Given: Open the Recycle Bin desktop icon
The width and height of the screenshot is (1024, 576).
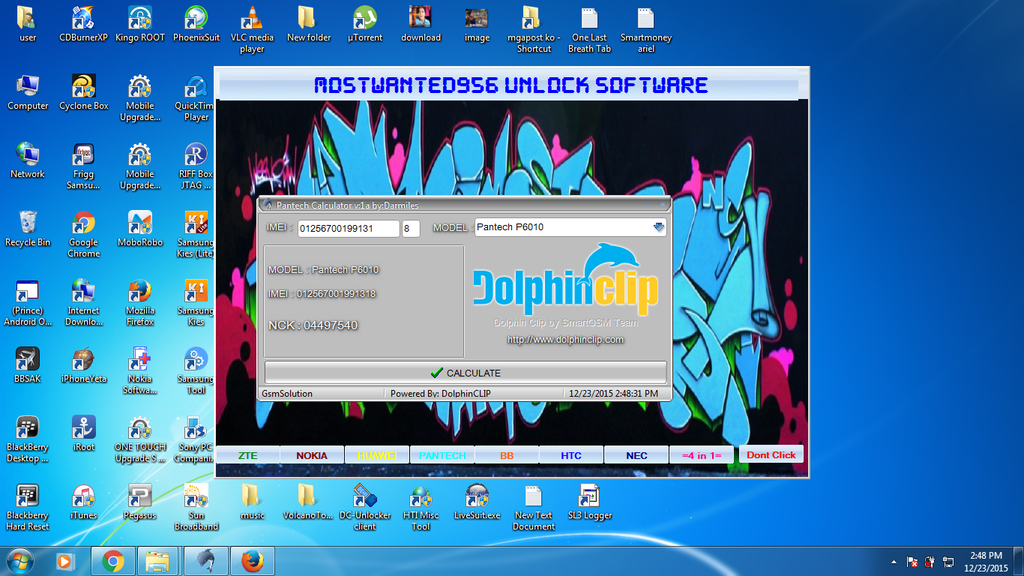Looking at the screenshot, I should [27, 228].
